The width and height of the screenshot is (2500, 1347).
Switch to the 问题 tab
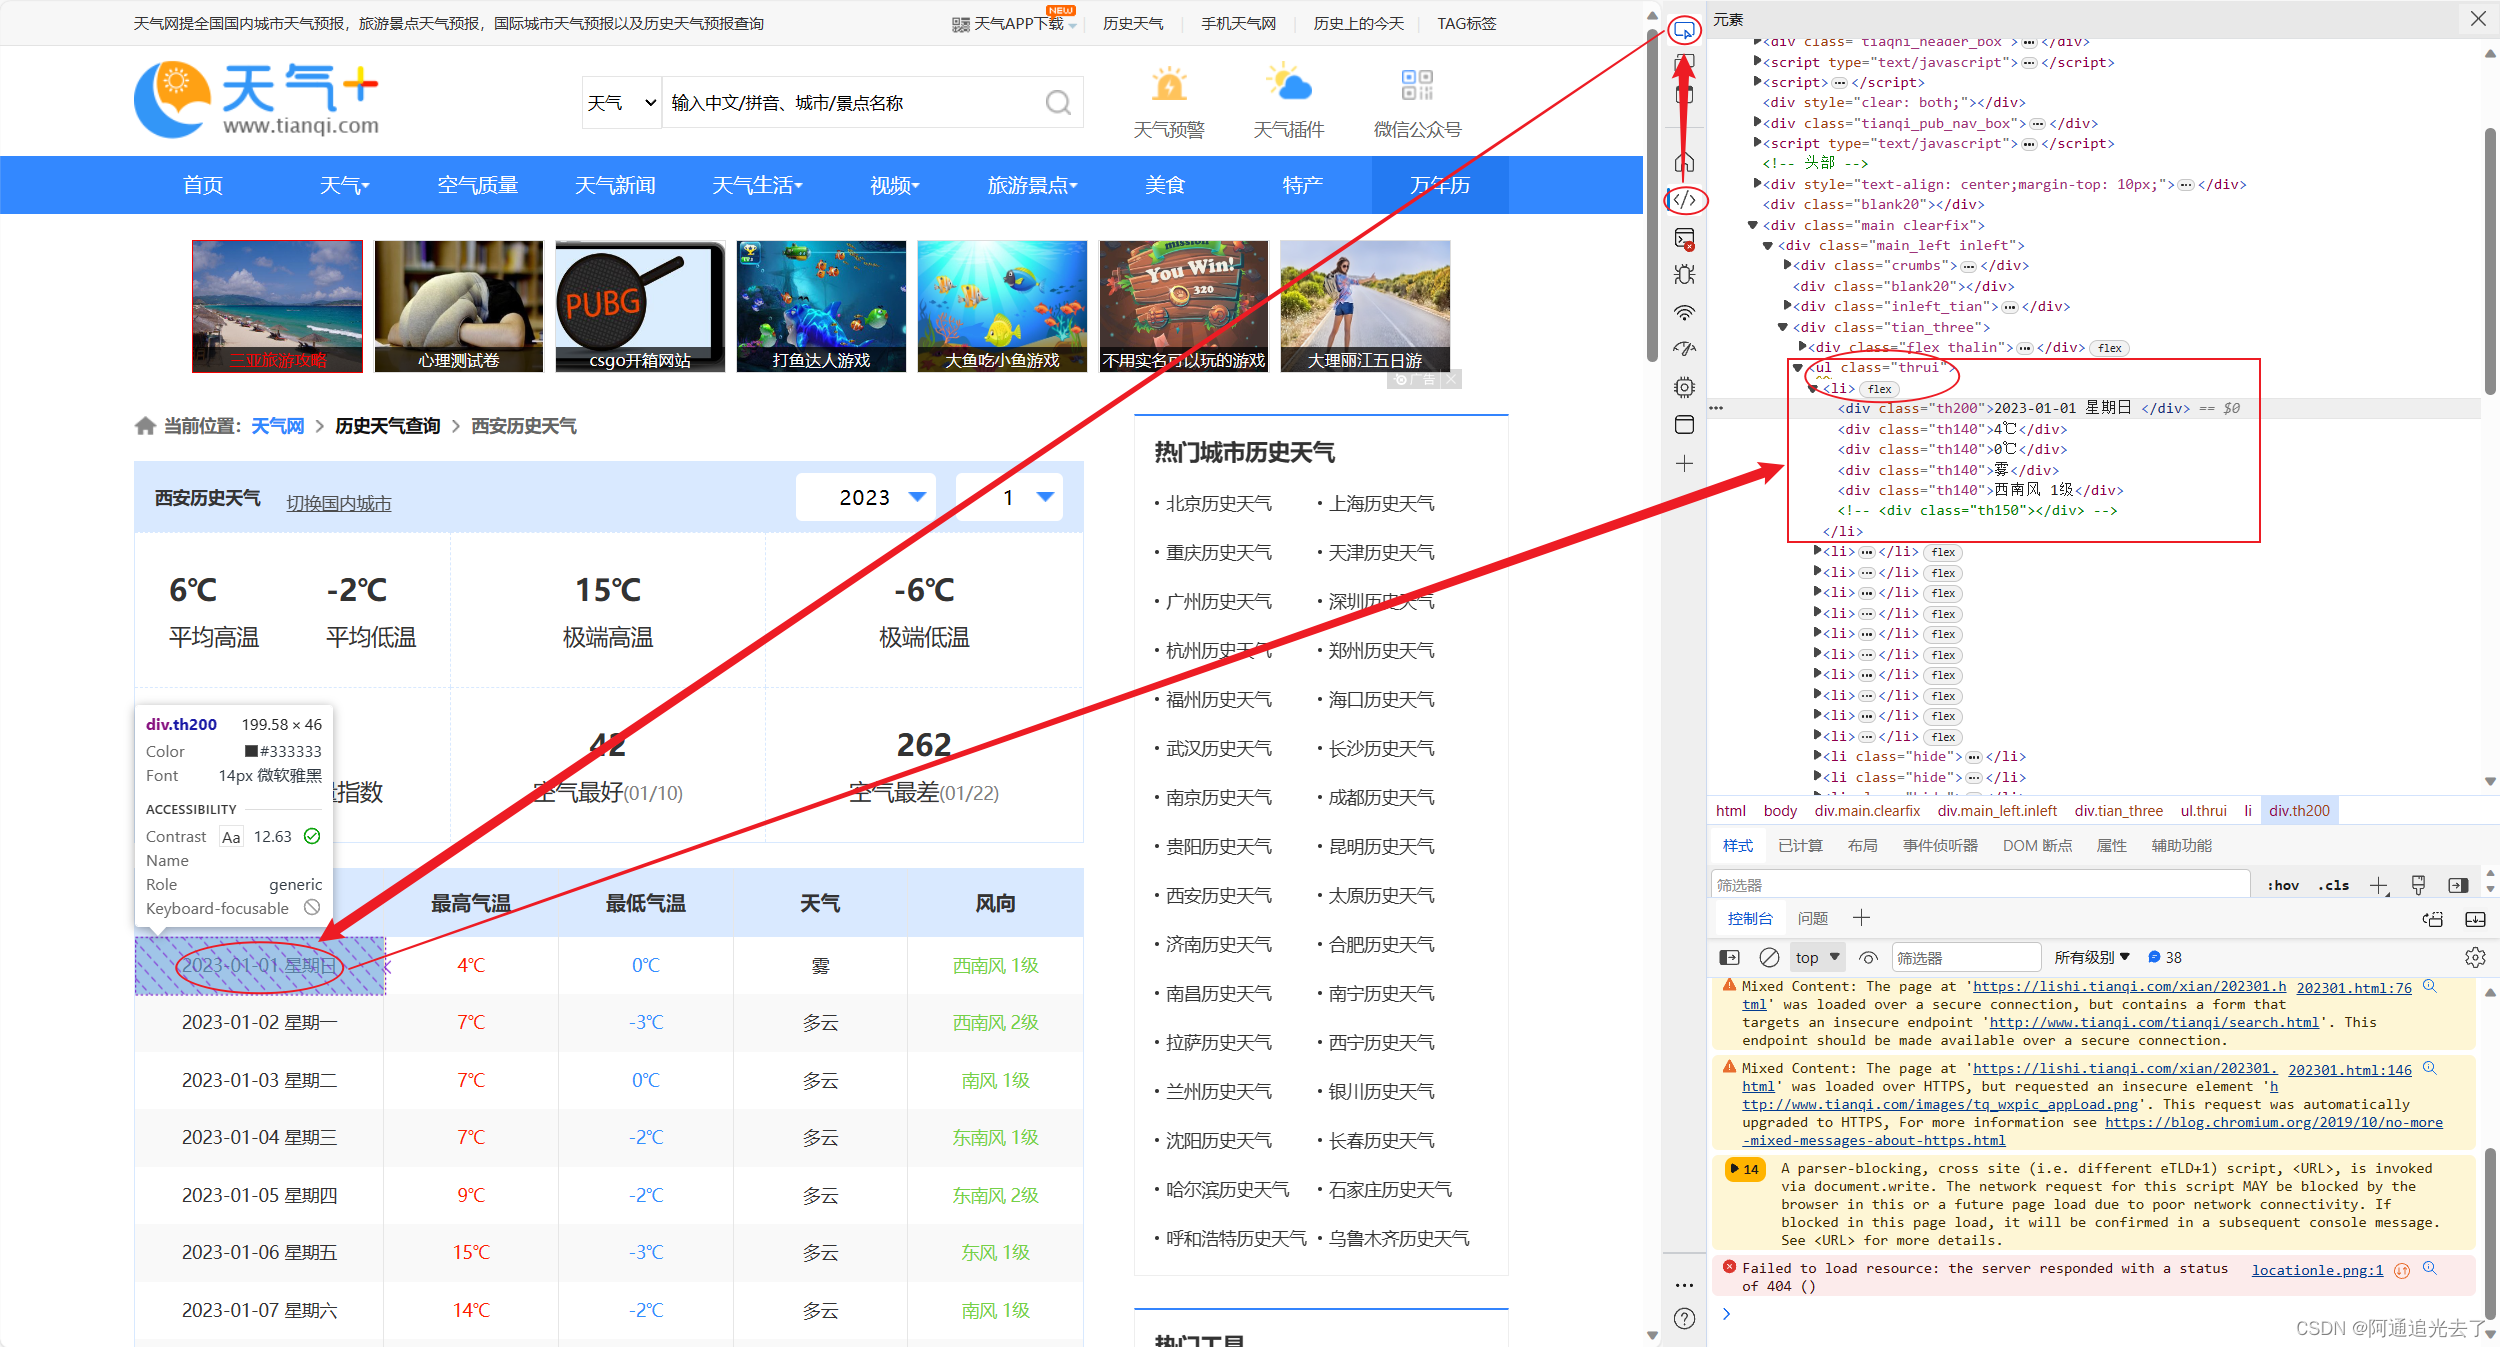pos(1813,917)
